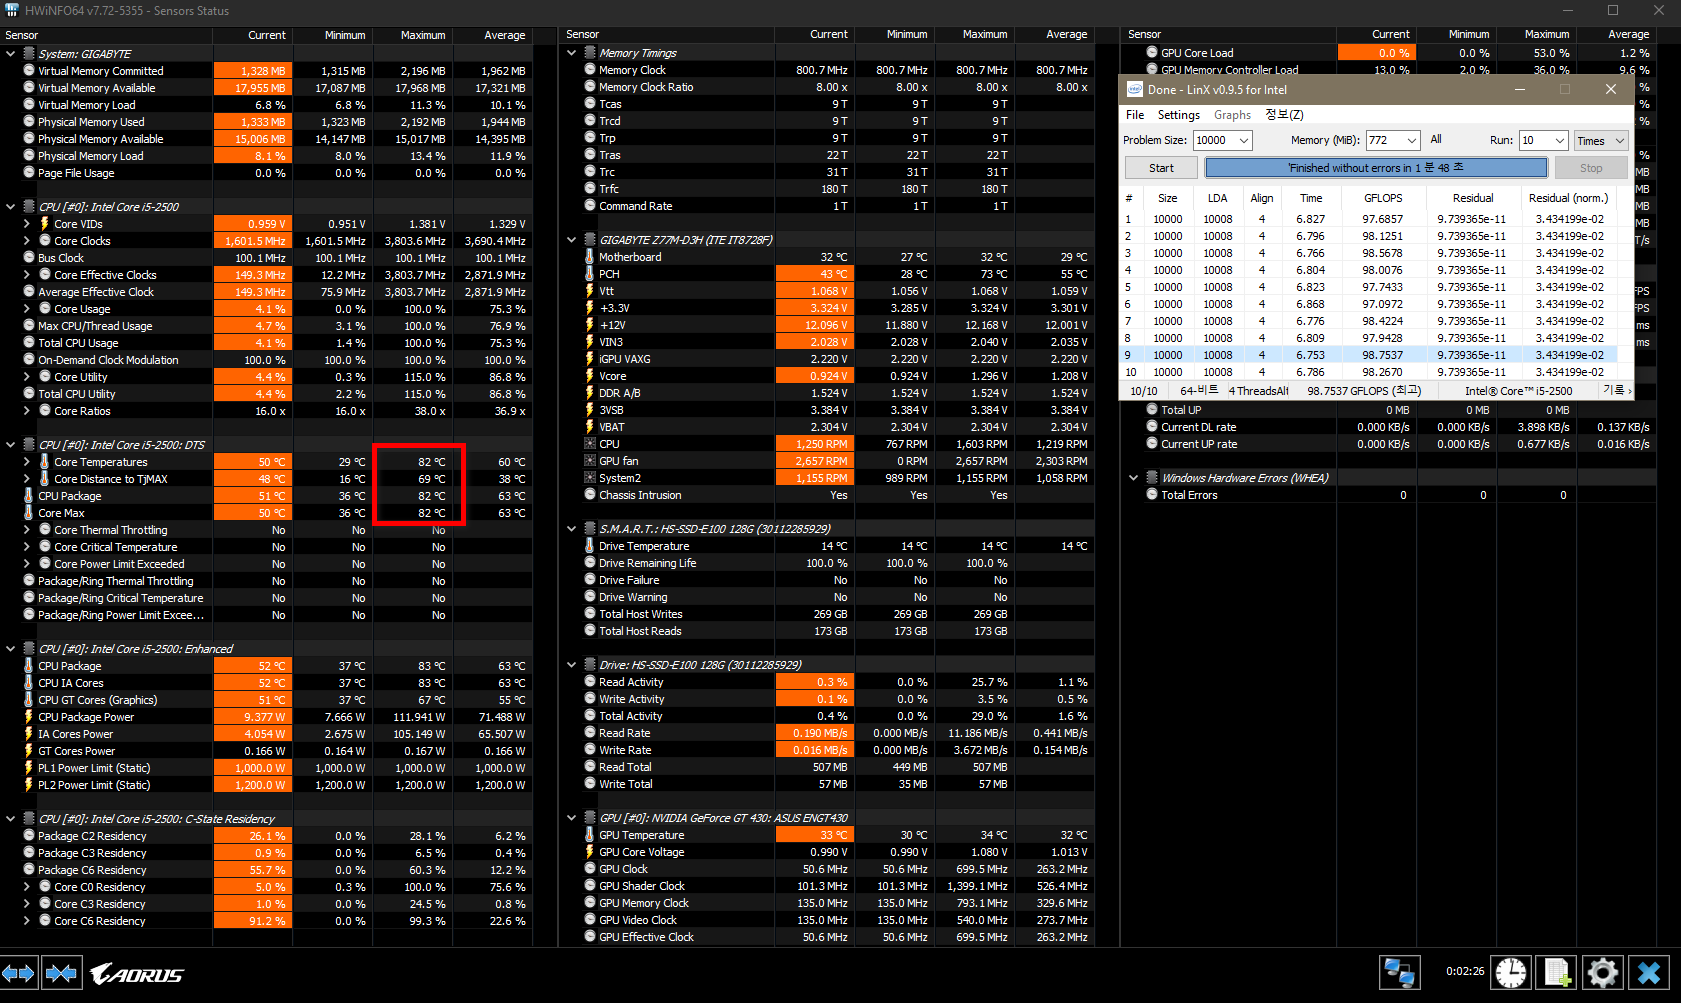Sort LinX results by GFLOPS column header
Viewport: 1681px width, 1003px height.
tap(1383, 198)
